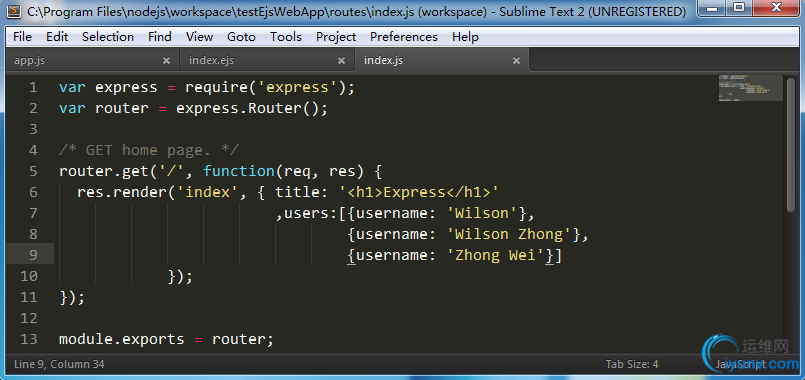Click the vertical scrollbar thumb
This screenshot has height=380, width=805.
click(x=791, y=143)
